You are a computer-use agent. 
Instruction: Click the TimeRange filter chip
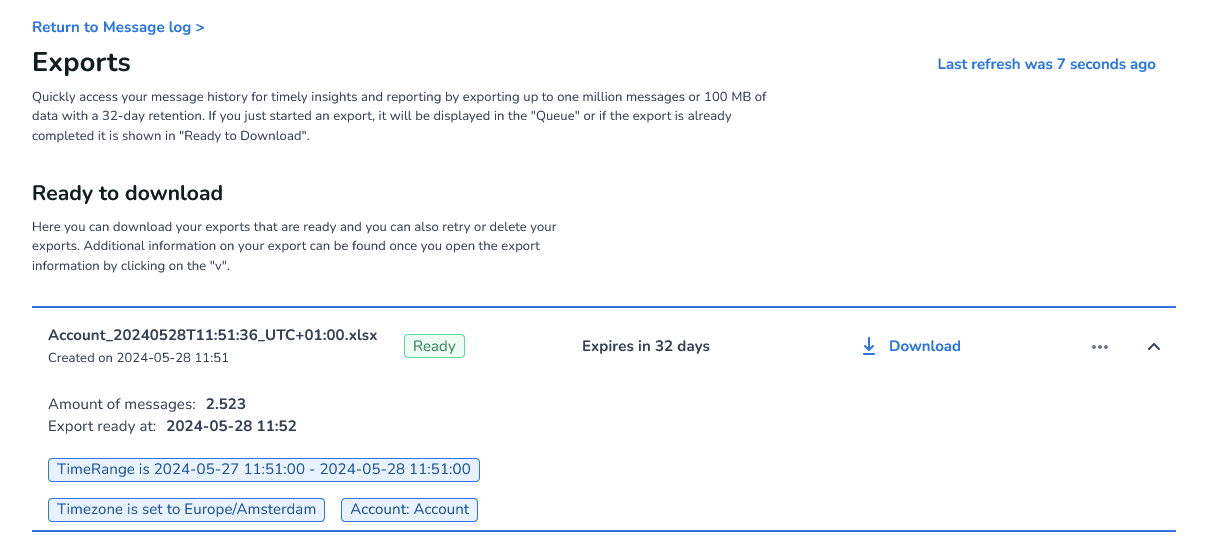click(x=264, y=469)
